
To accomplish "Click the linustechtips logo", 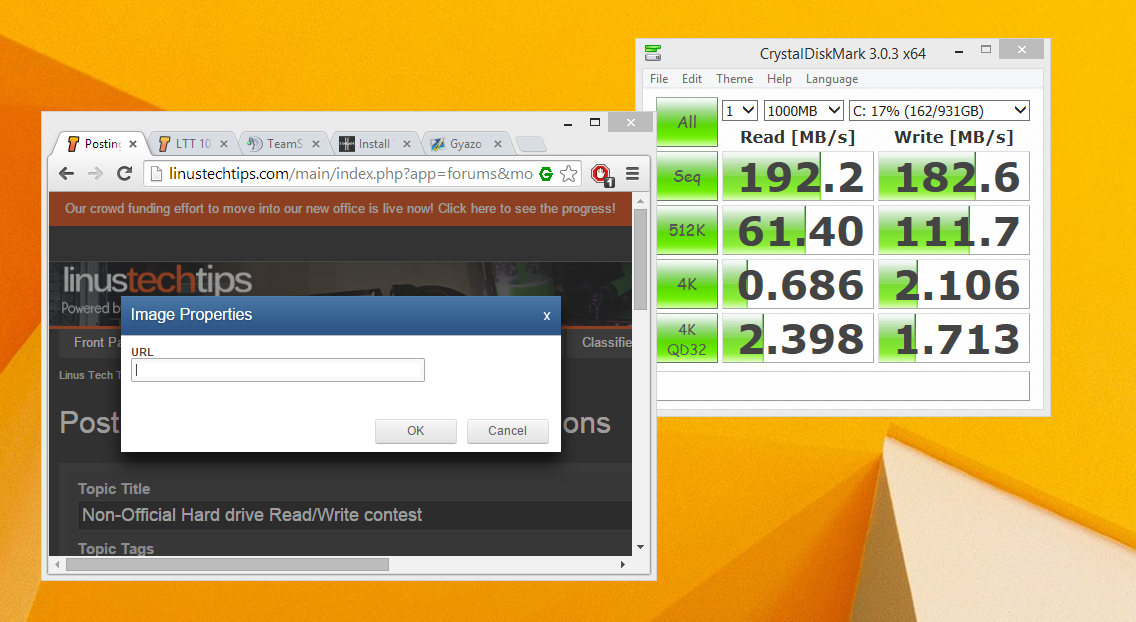I will [157, 281].
